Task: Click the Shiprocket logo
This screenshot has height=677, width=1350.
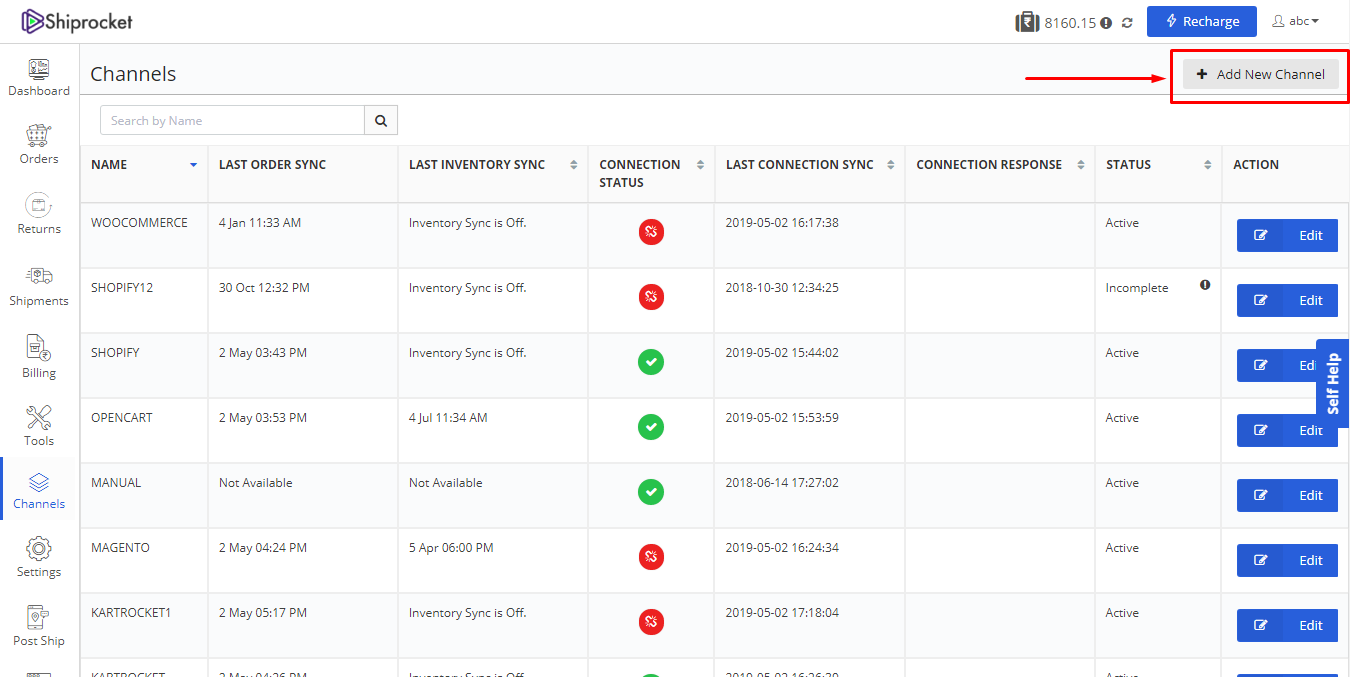Action: pos(77,21)
